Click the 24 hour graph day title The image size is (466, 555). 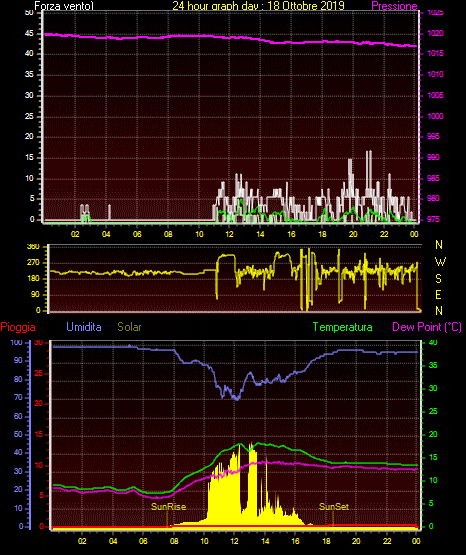(x=258, y=6)
